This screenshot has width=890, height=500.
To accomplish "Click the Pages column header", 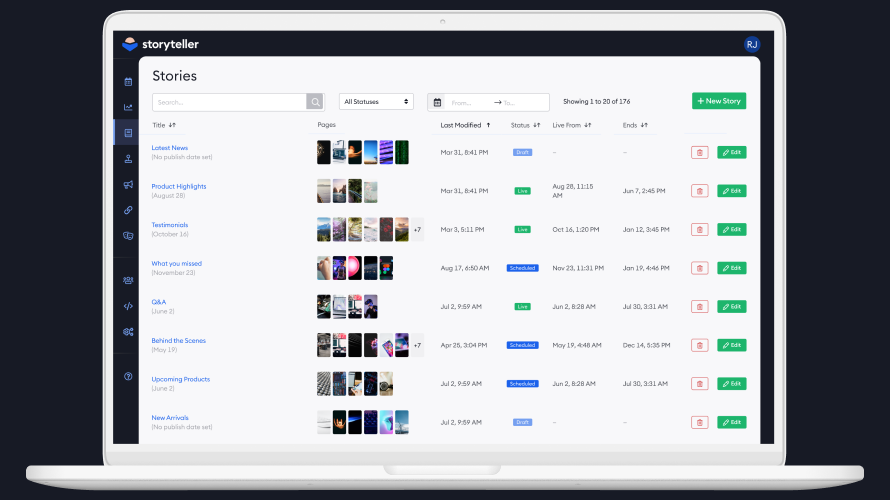I will tap(326, 125).
